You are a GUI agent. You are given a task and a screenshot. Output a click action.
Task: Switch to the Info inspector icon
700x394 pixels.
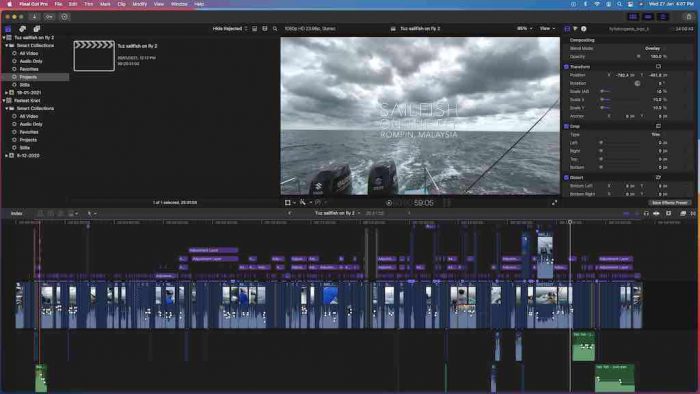click(583, 29)
